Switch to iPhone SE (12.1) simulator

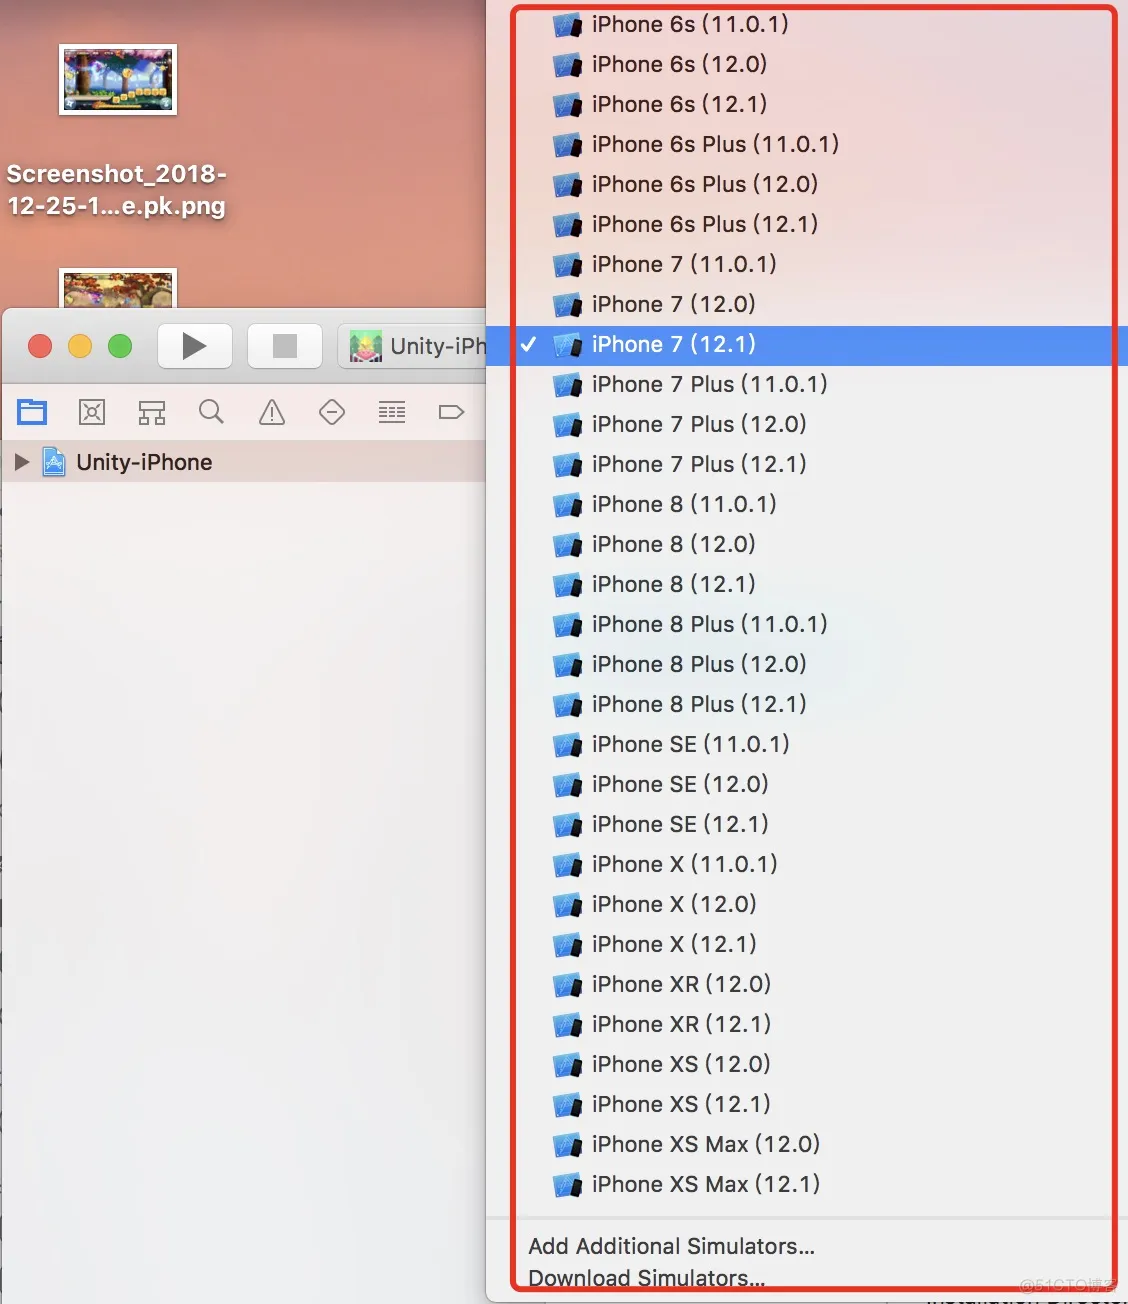coord(807,824)
